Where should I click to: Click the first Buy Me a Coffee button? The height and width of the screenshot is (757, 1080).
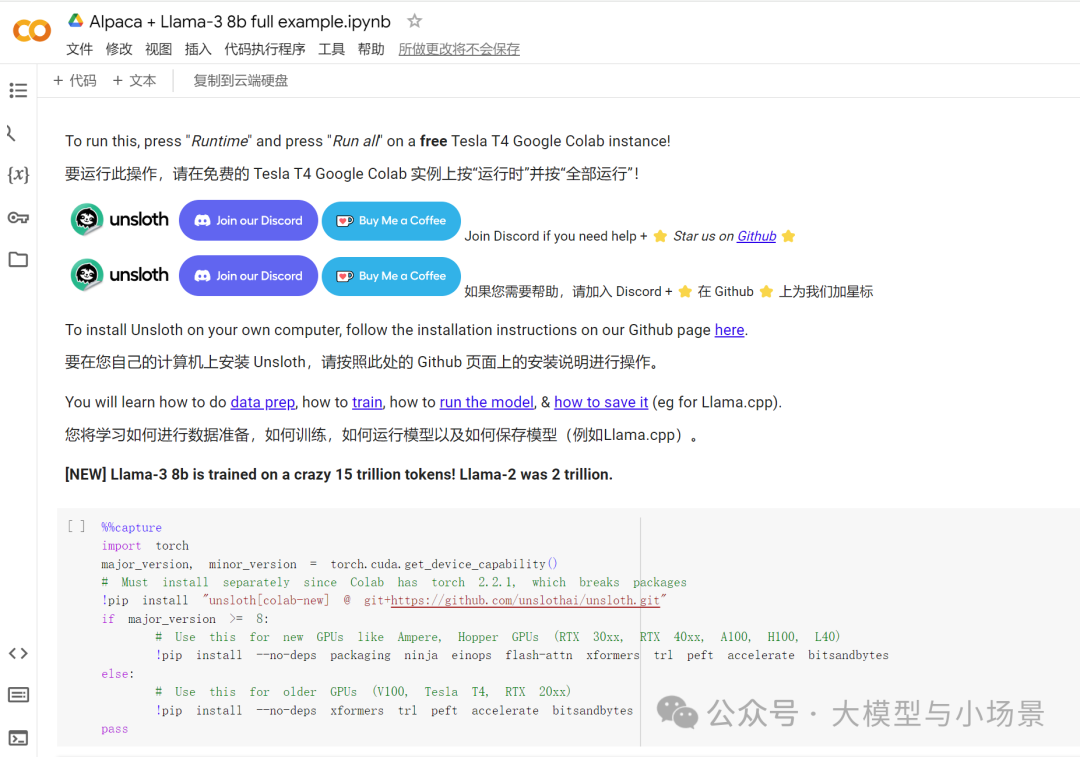pyautogui.click(x=391, y=221)
